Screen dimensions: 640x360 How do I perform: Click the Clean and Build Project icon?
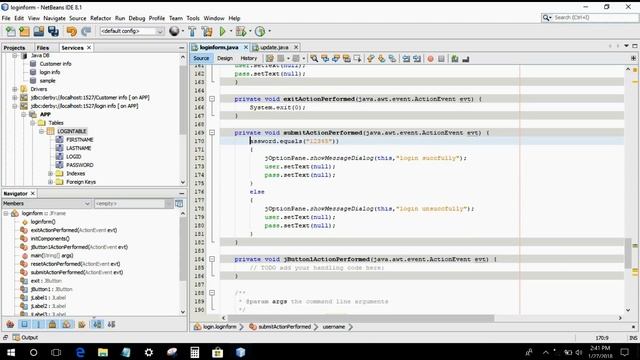(207, 31)
